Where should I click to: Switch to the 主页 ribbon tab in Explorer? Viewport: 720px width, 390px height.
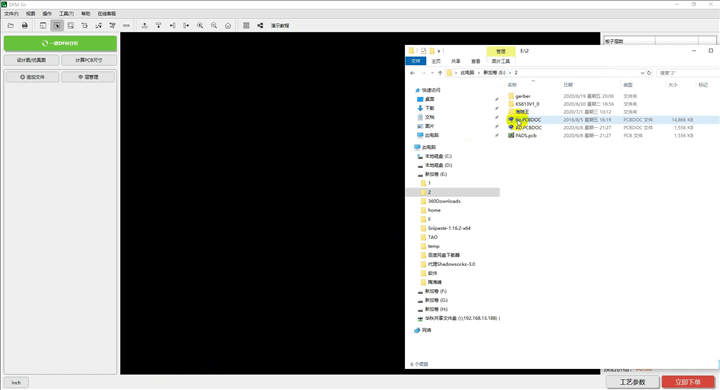click(436, 61)
